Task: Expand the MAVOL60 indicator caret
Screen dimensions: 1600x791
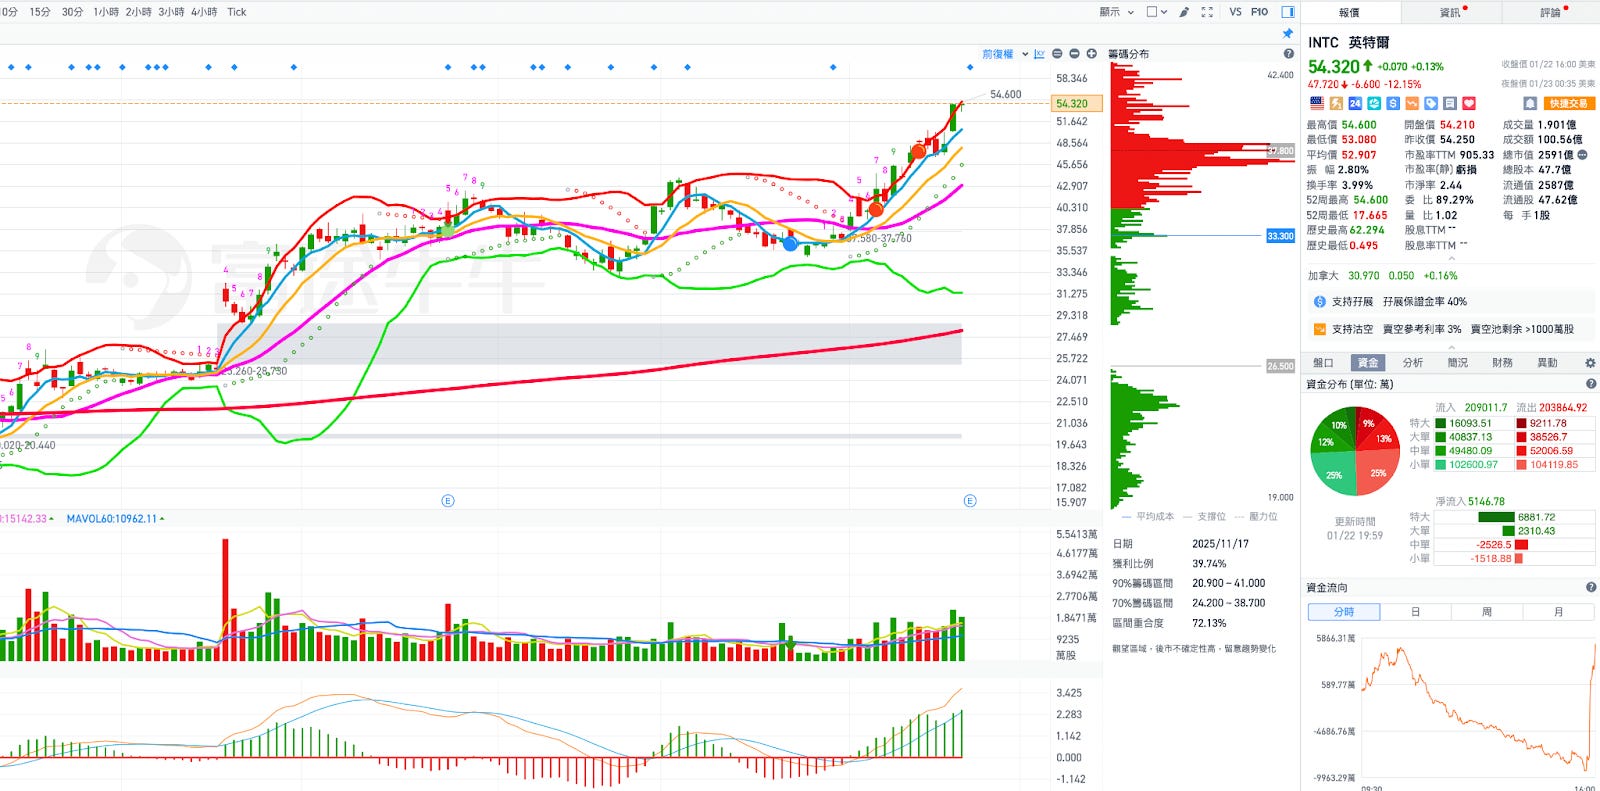Action: coord(162,519)
